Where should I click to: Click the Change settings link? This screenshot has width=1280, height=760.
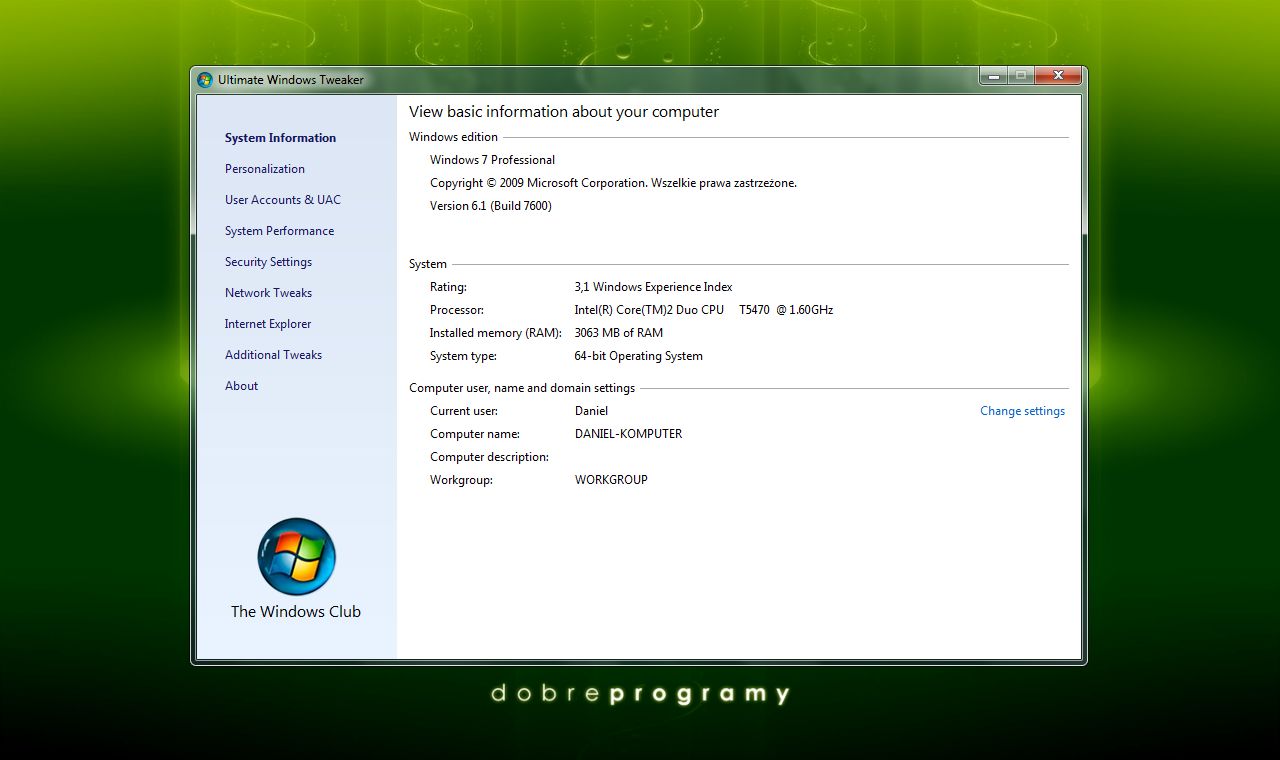click(x=1022, y=411)
